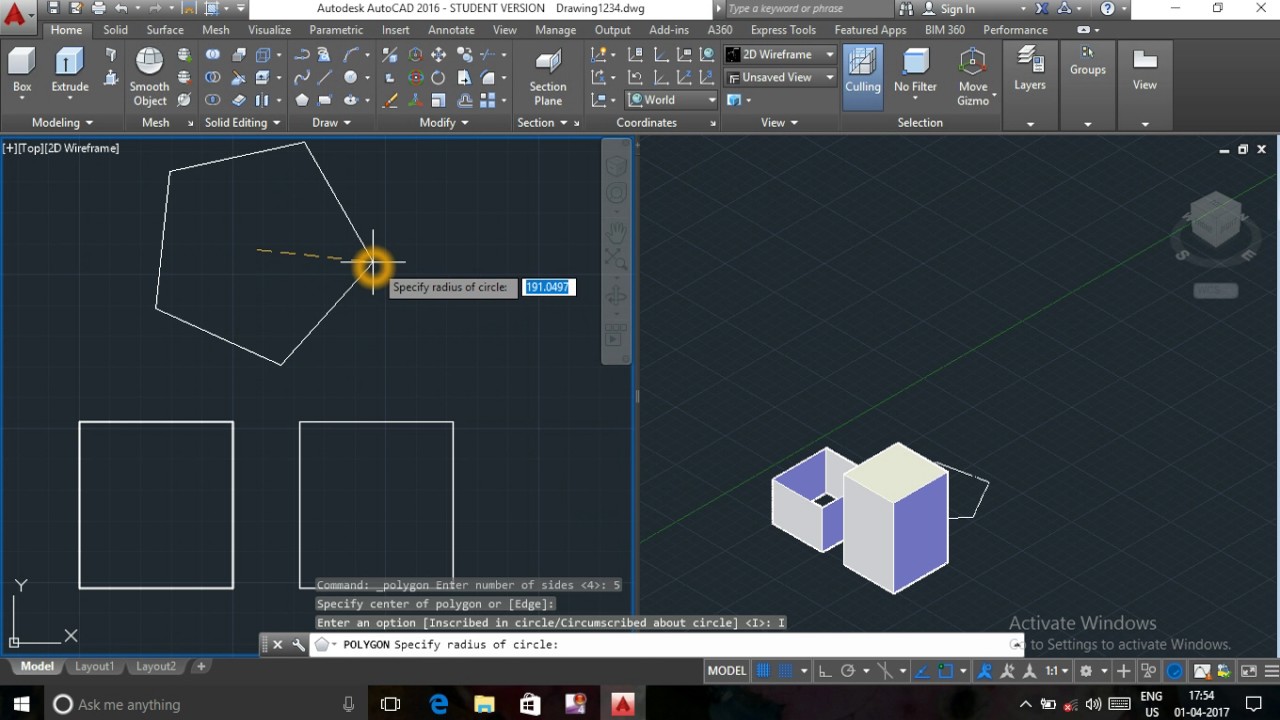Click the Smooth Object mesh tool
The width and height of the screenshot is (1280, 720).
149,77
